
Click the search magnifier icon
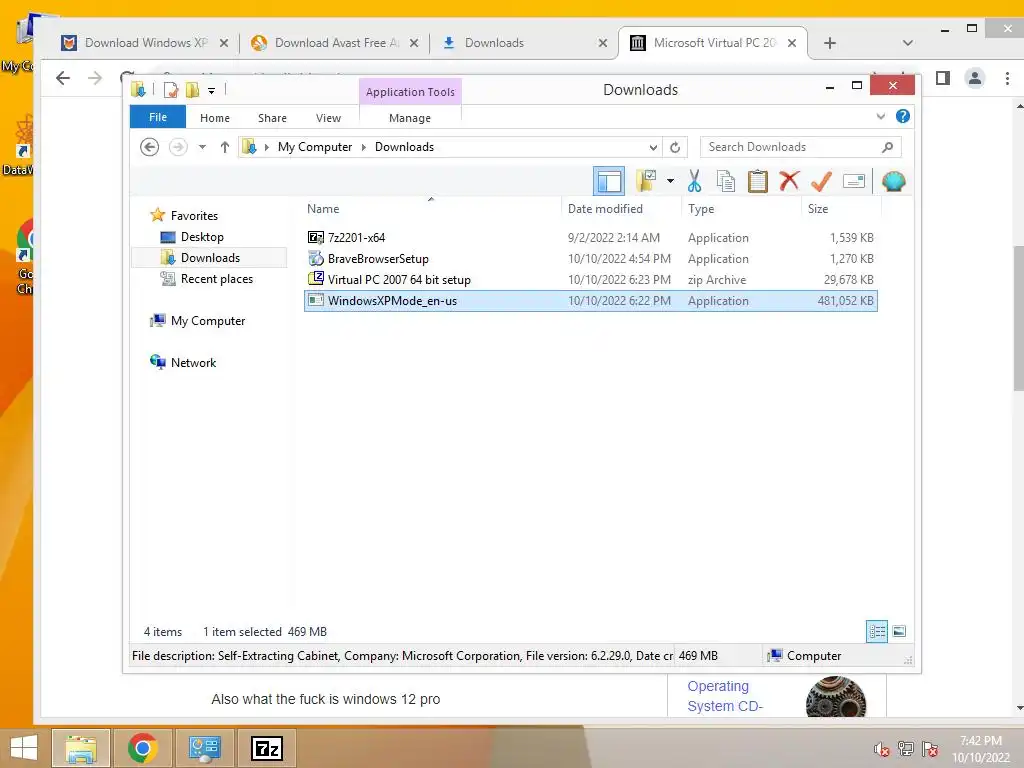point(887,147)
